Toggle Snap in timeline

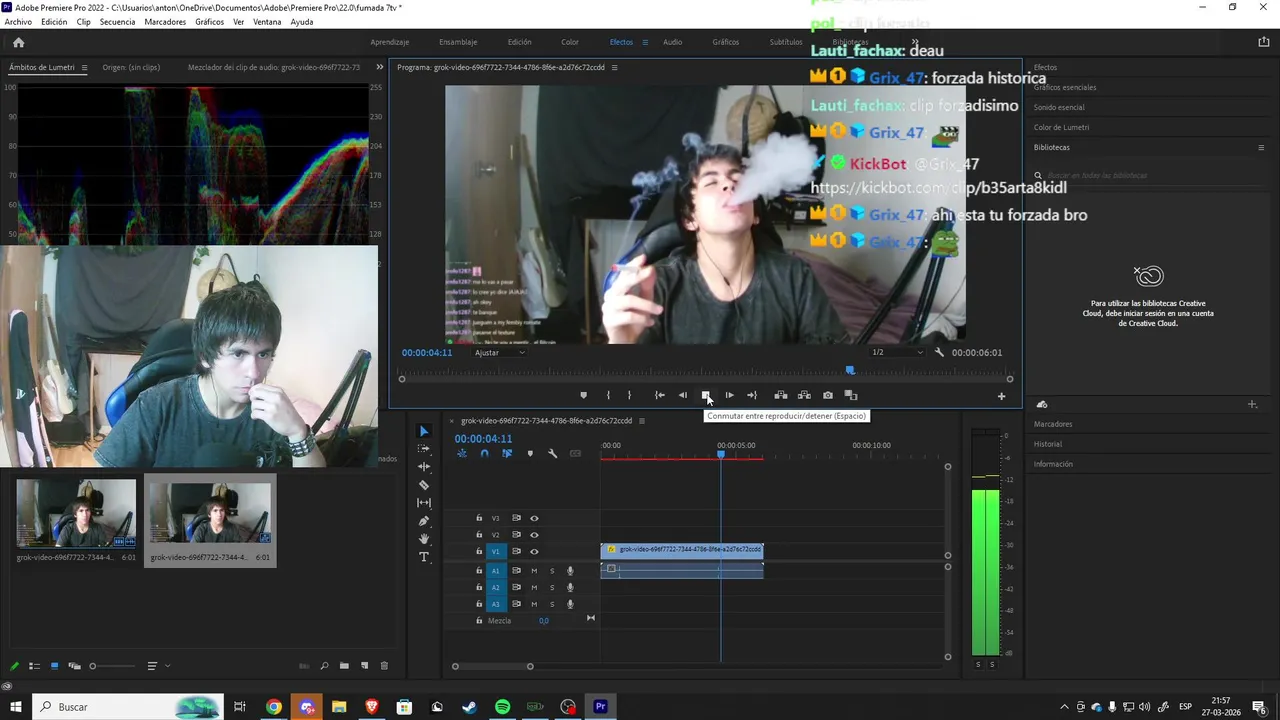point(484,453)
